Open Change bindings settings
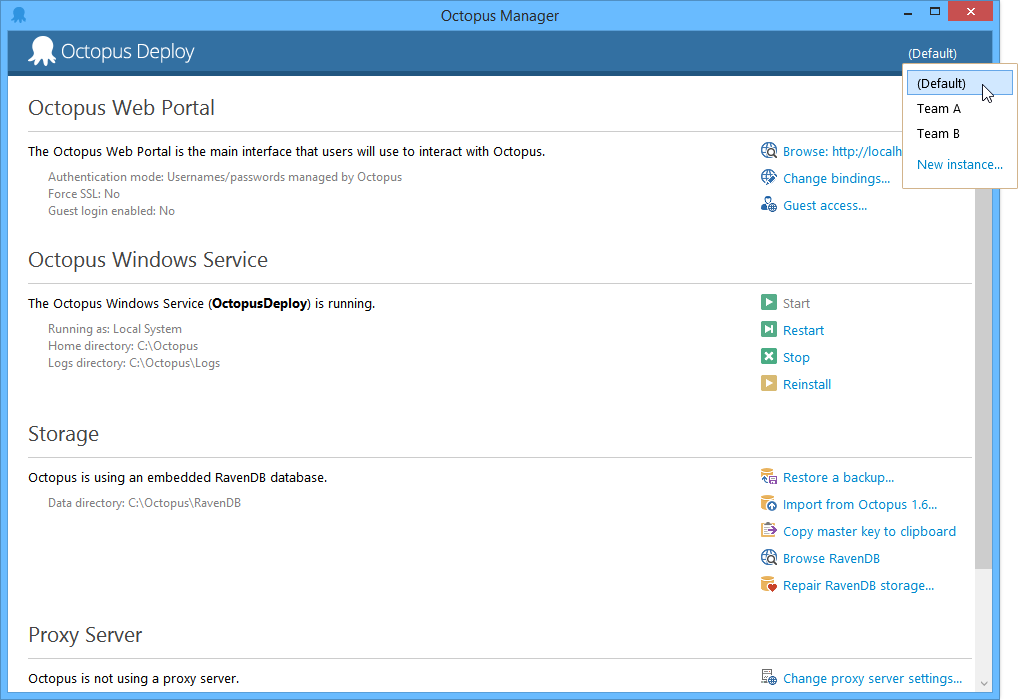The height and width of the screenshot is (700, 1021). pos(837,177)
